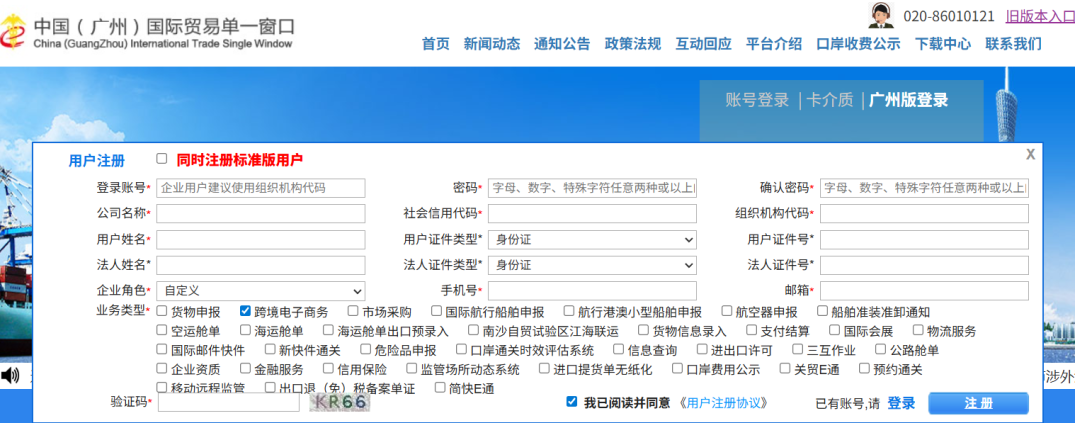1075x423 pixels.
Task: Check 同时注册标准版用户 checkbox
Action: pyautogui.click(x=162, y=158)
